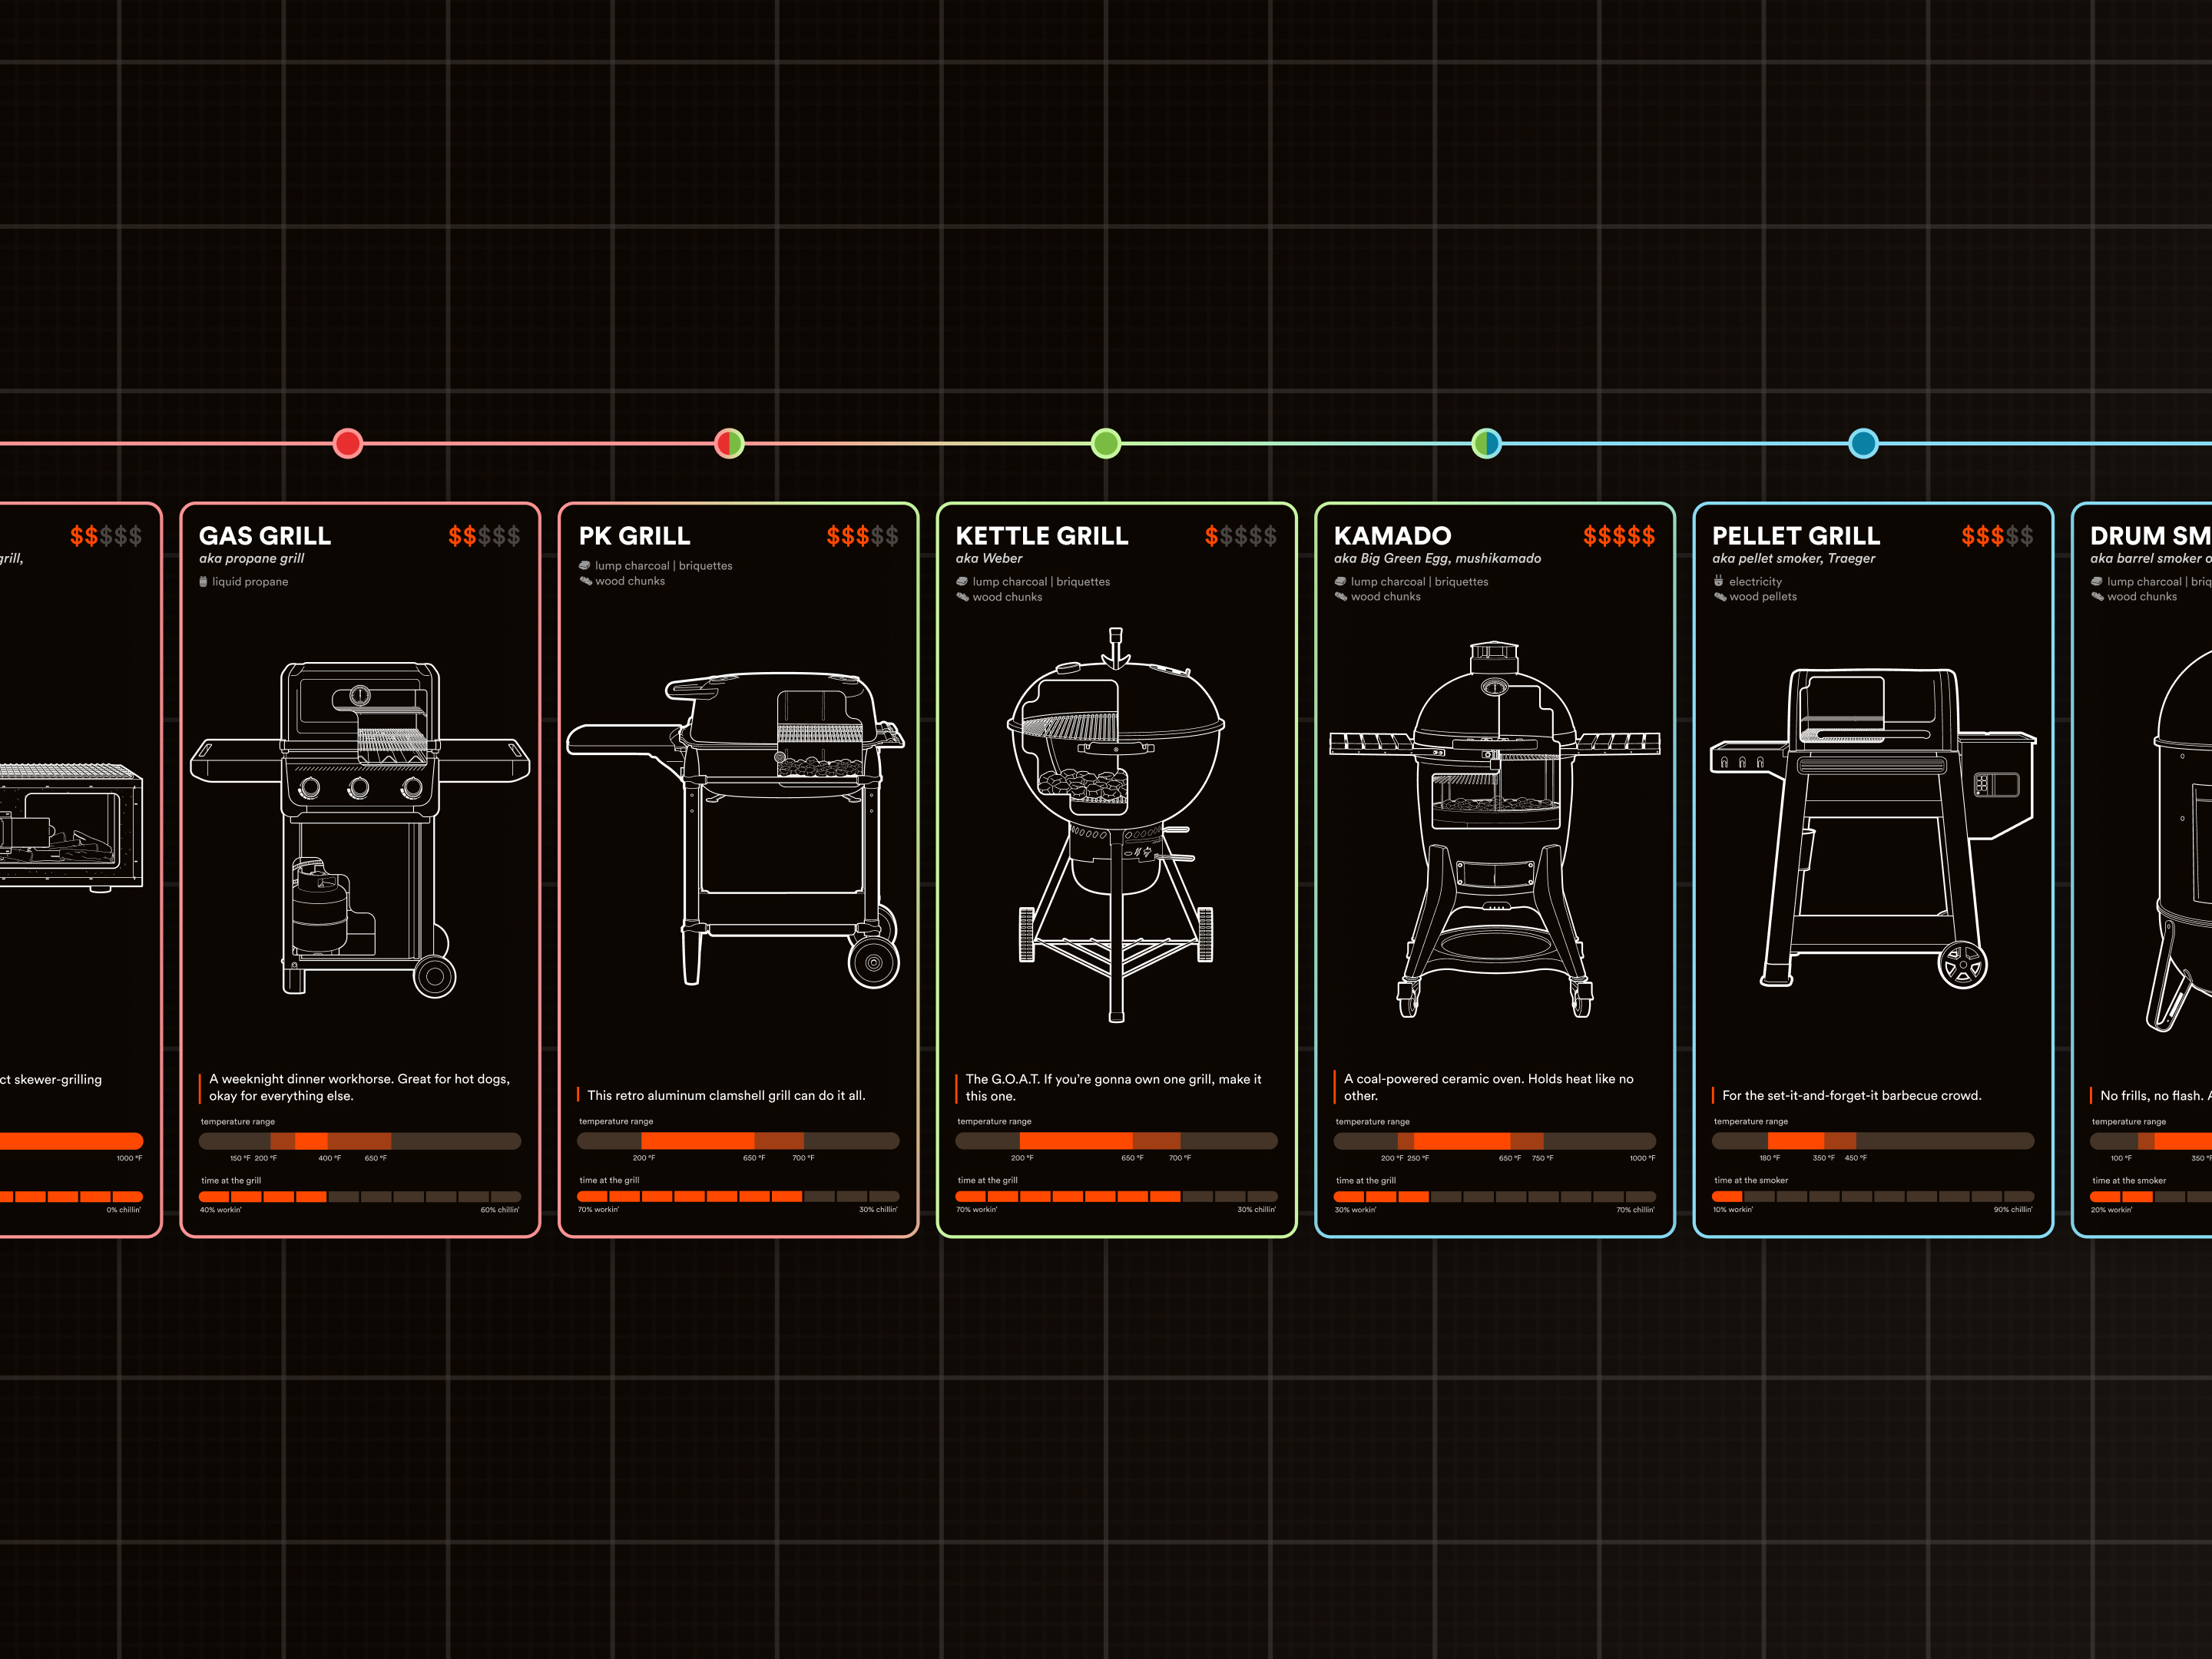Click the partially visible DRUM SM title
Viewport: 2212px width, 1659px height.
(2151, 536)
